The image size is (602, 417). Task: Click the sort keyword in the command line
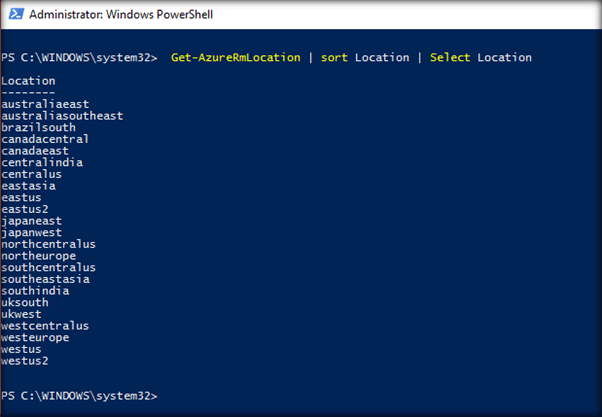point(334,58)
